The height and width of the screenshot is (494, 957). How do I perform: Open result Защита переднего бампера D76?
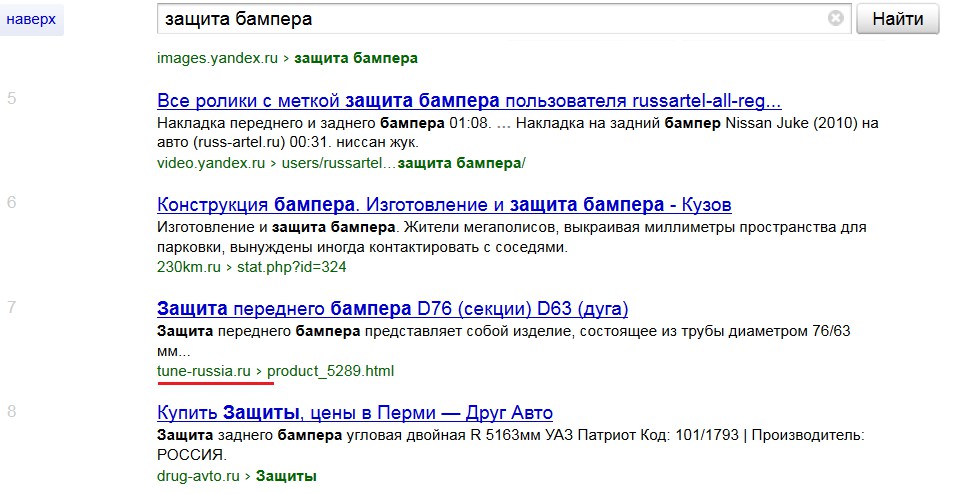coord(392,308)
